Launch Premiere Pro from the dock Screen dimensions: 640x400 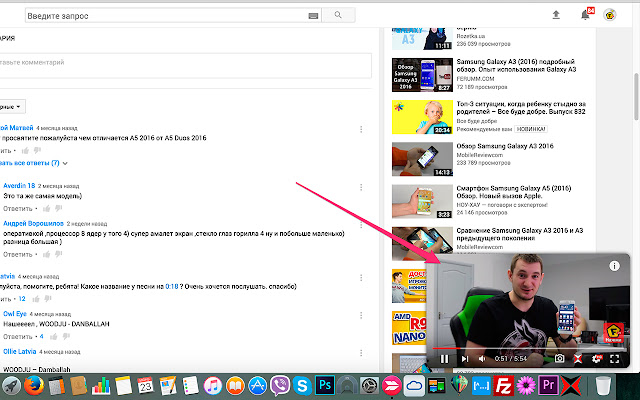click(x=548, y=385)
